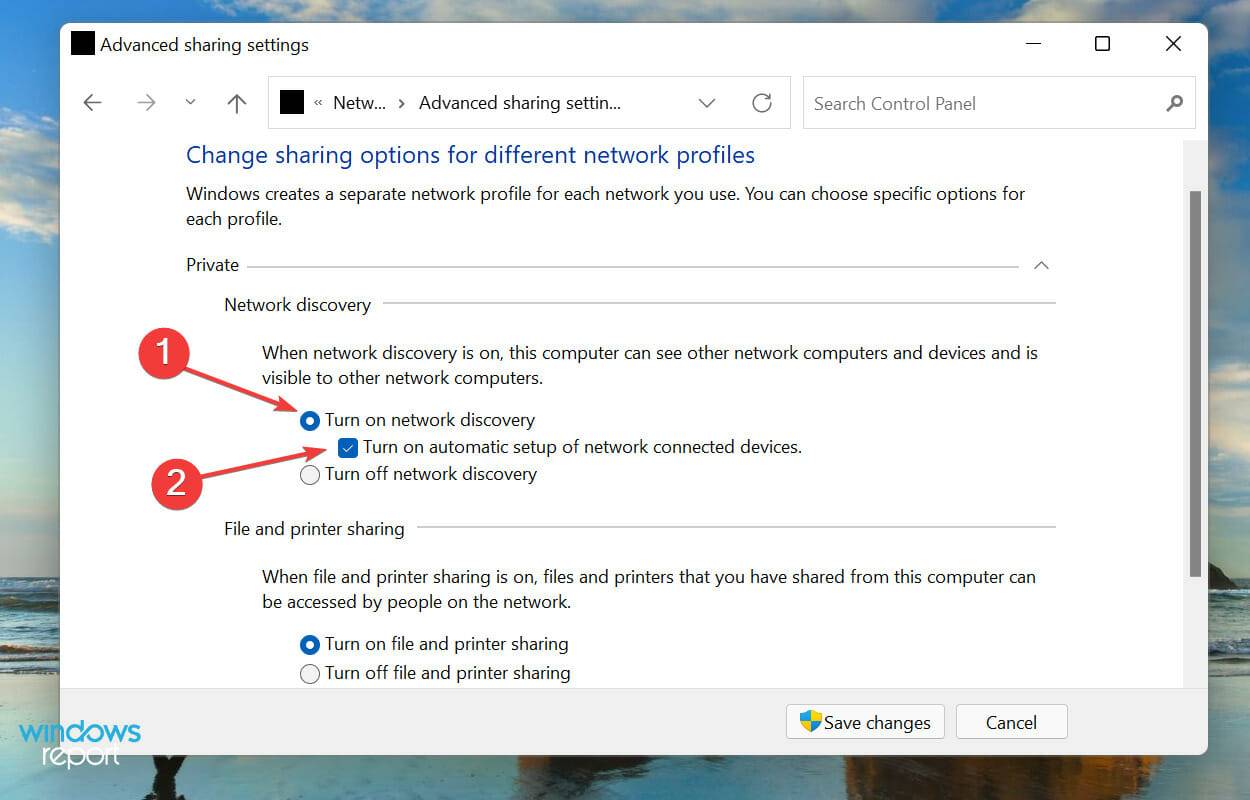Select Turn off file and printer sharing
The image size is (1250, 800).
click(310, 673)
